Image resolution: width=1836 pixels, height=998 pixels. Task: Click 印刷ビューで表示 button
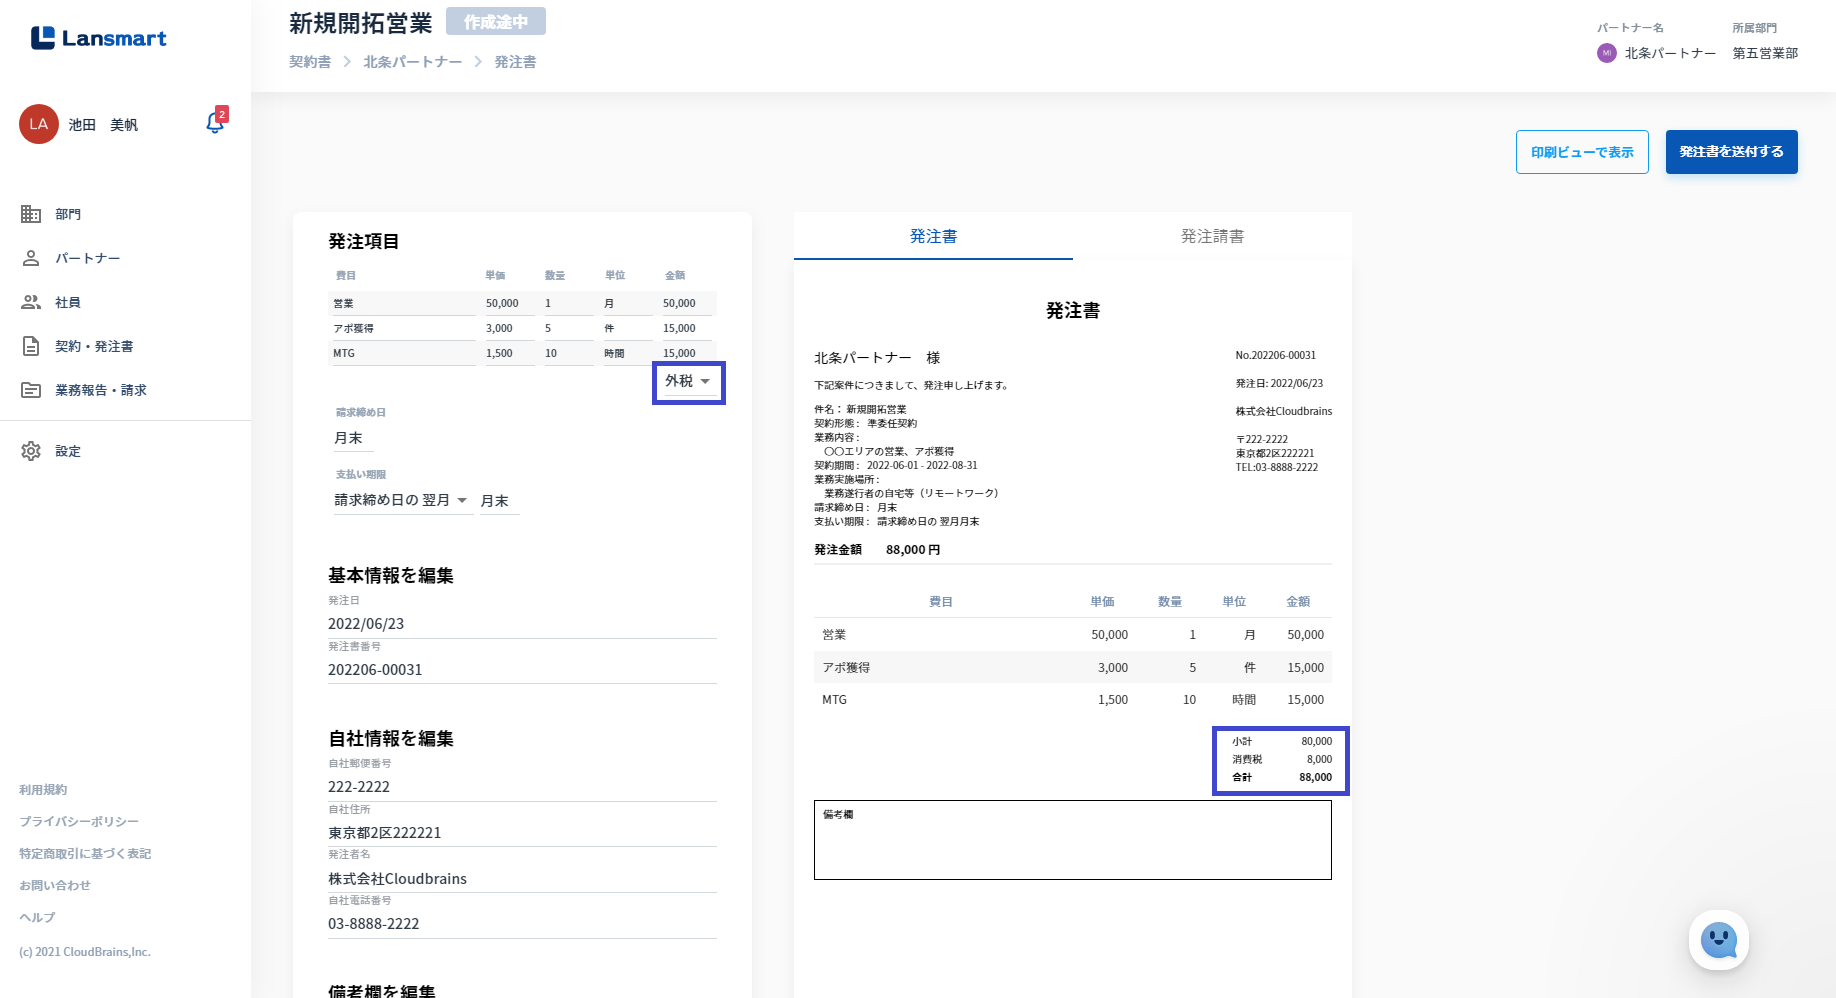point(1582,152)
